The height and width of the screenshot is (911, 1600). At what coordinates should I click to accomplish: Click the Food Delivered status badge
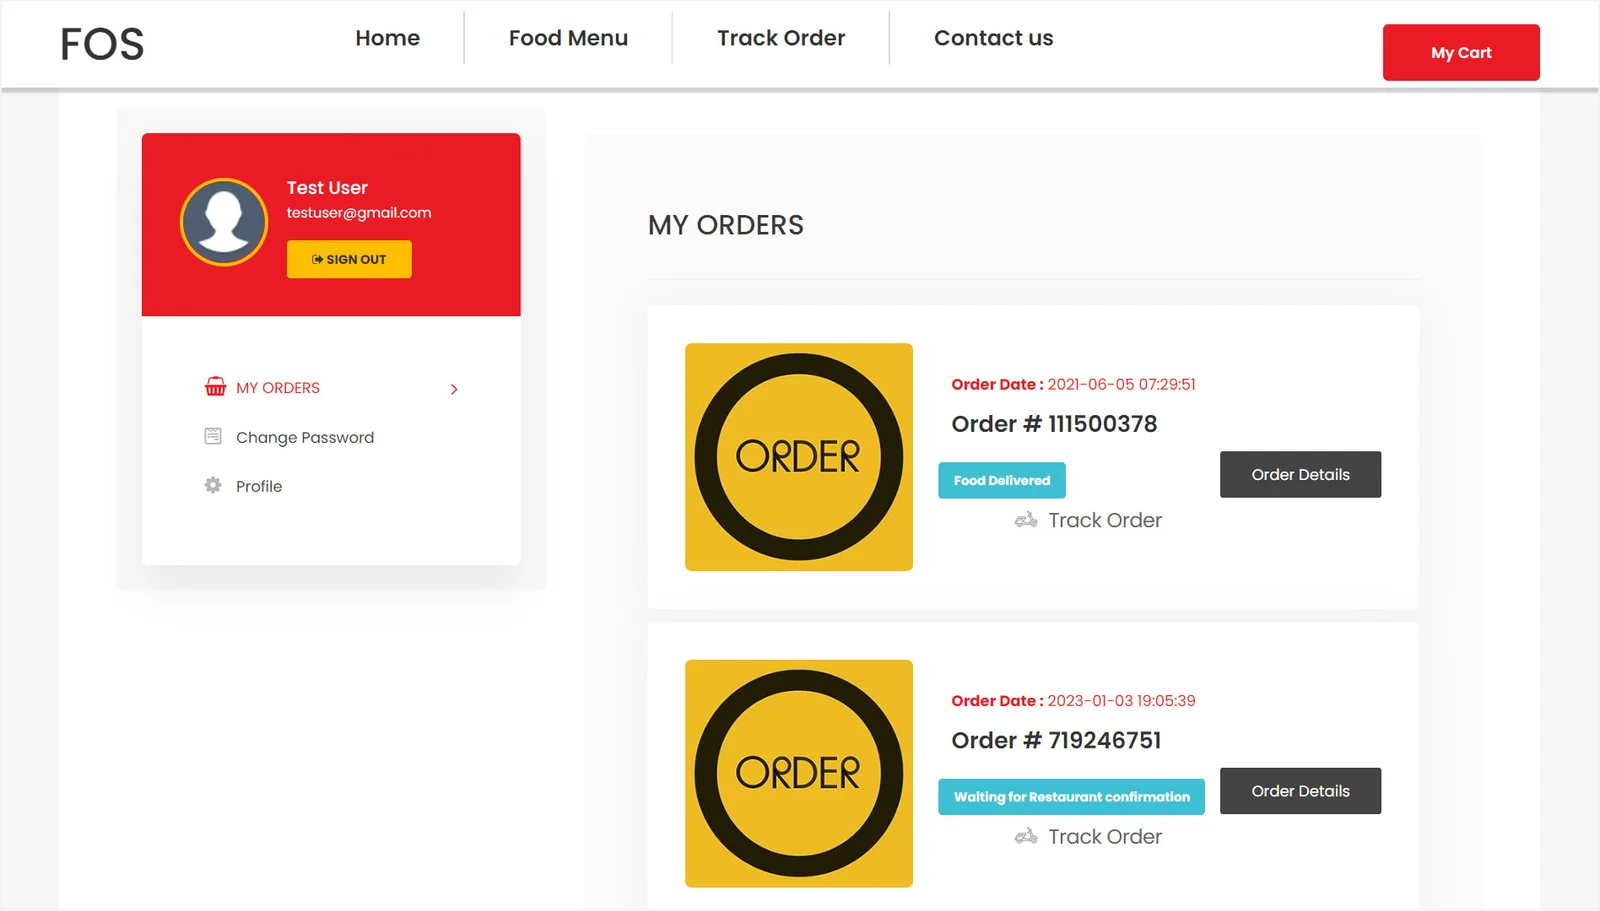tap(1002, 480)
